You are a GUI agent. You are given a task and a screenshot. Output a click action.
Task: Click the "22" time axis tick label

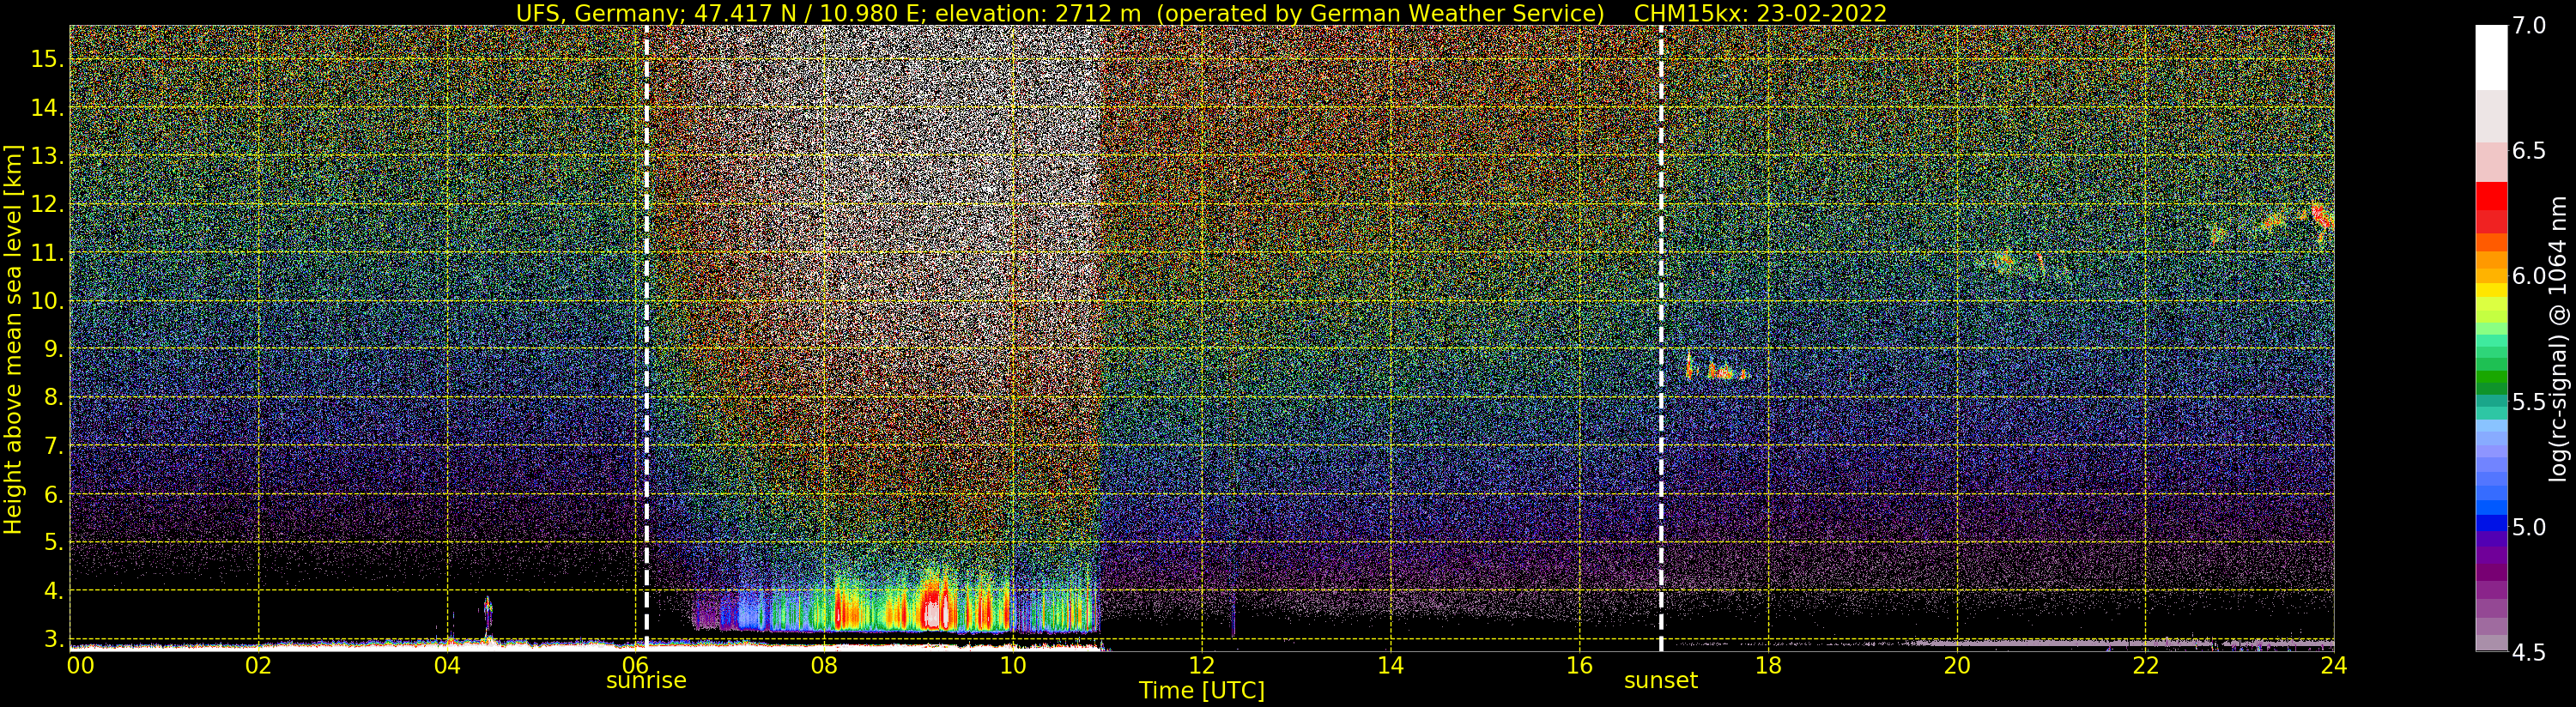point(2146,665)
